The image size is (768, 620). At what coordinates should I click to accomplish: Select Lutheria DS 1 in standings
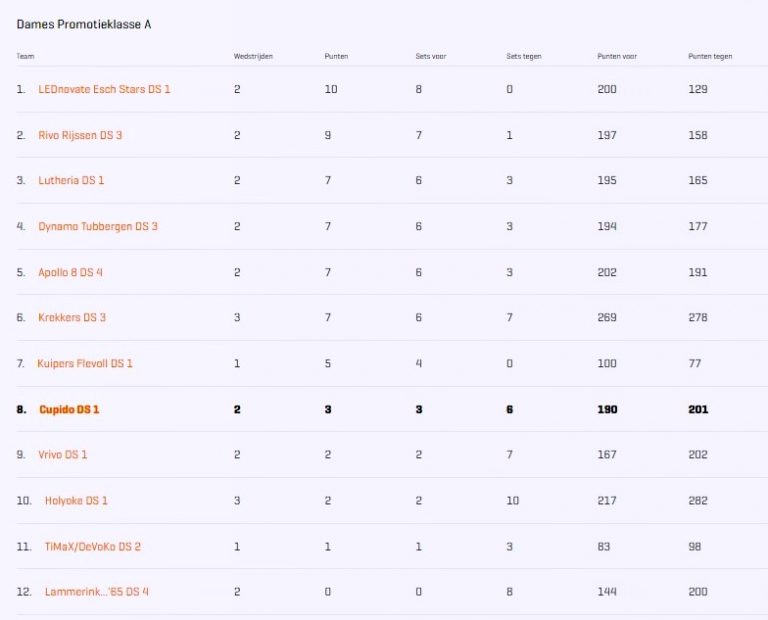71,181
